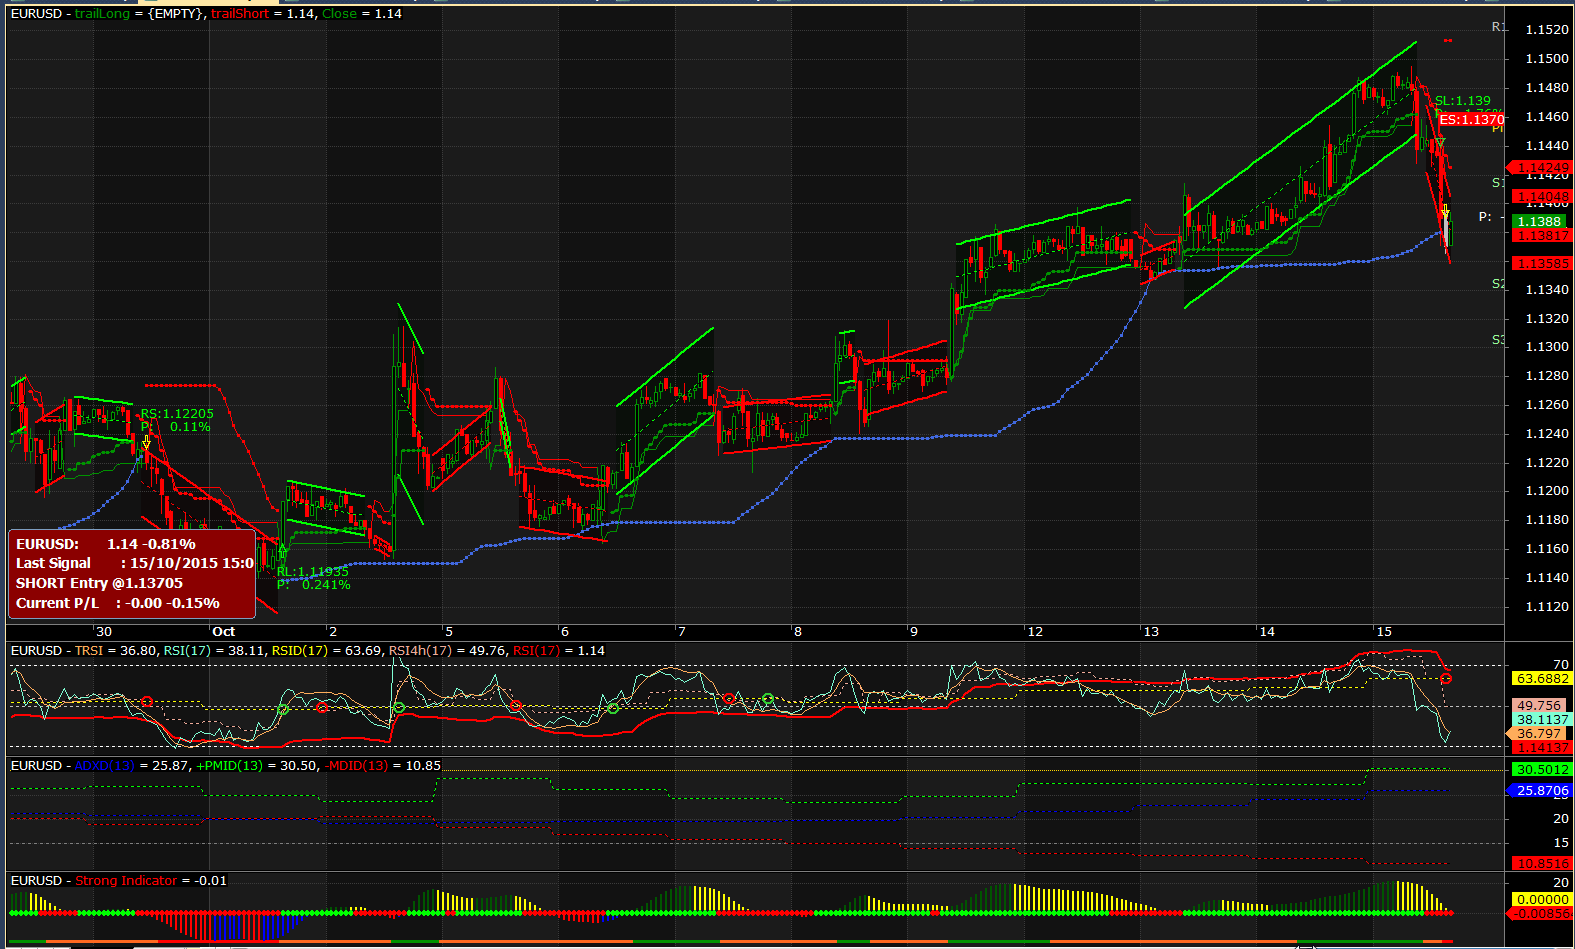Click the red 1.13817 price tag
Image resolution: width=1575 pixels, height=949 pixels.
1542,236
